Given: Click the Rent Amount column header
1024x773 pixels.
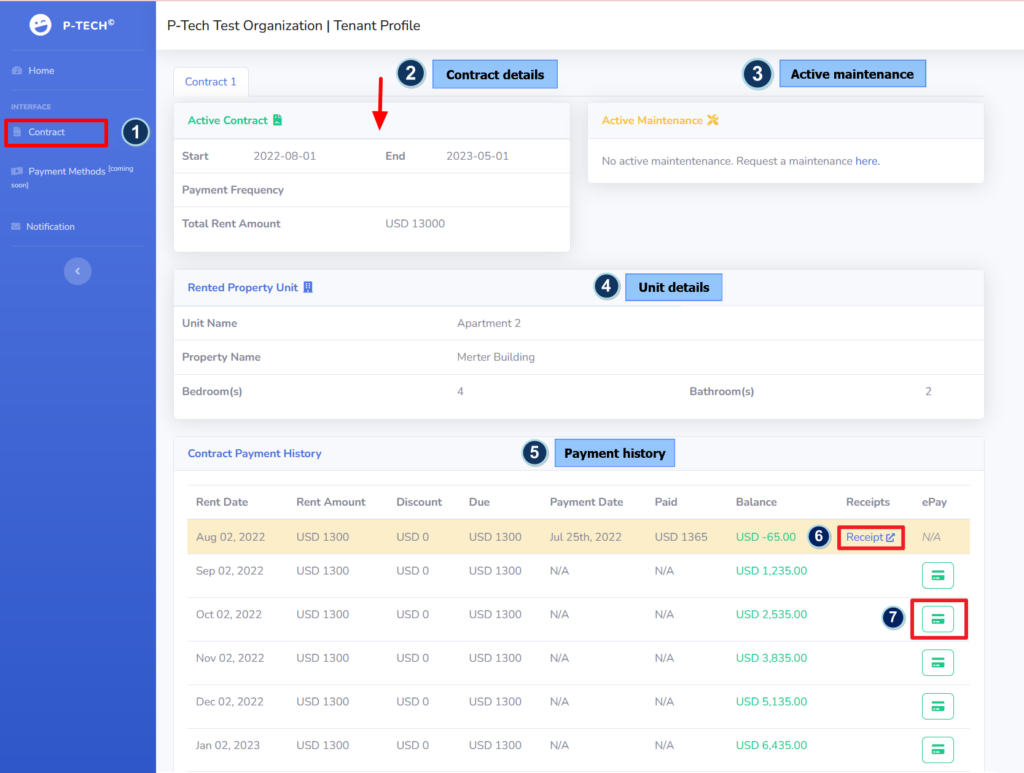Looking at the screenshot, I should pos(330,502).
